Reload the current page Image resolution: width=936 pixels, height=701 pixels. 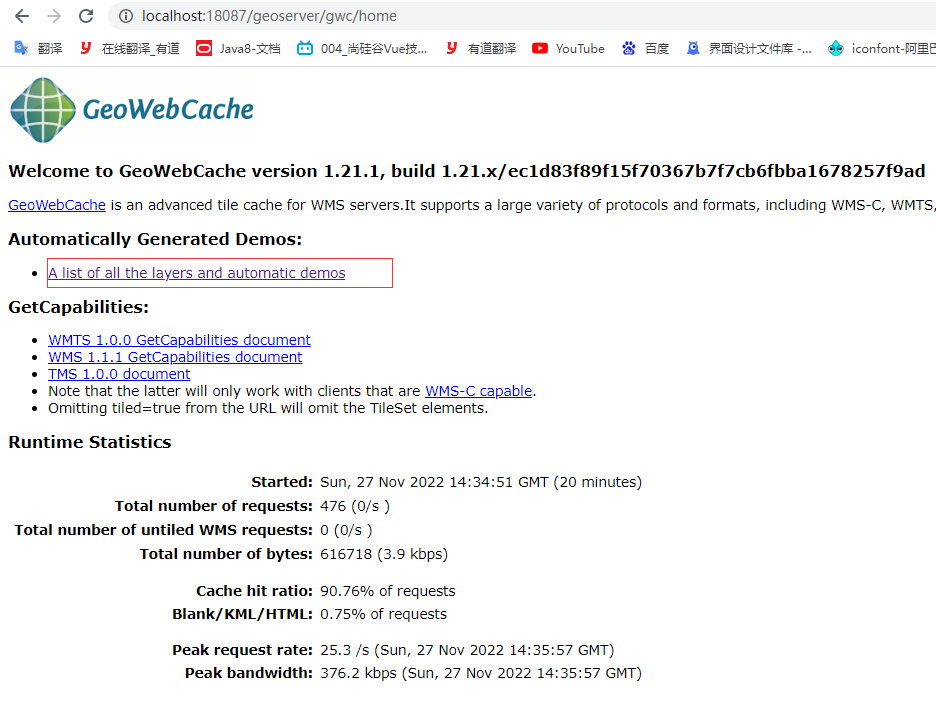[86, 16]
